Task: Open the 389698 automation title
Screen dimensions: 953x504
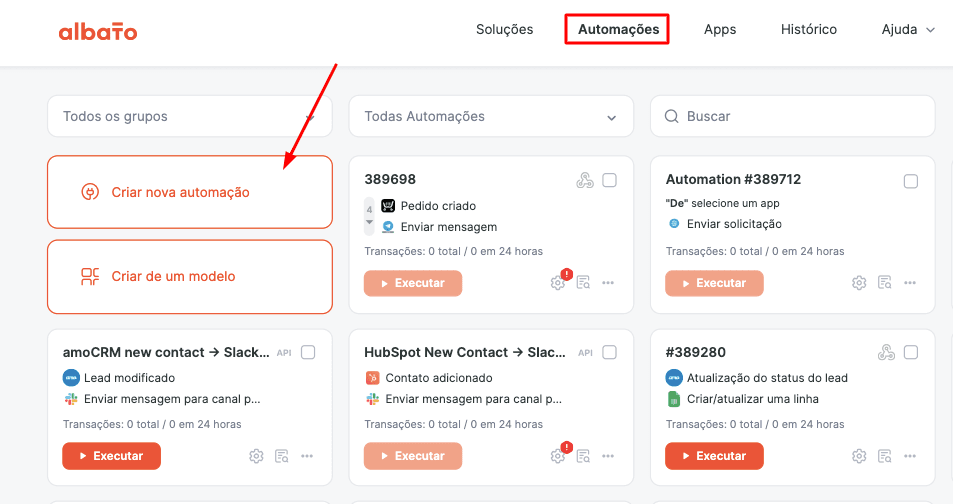Action: coord(390,179)
